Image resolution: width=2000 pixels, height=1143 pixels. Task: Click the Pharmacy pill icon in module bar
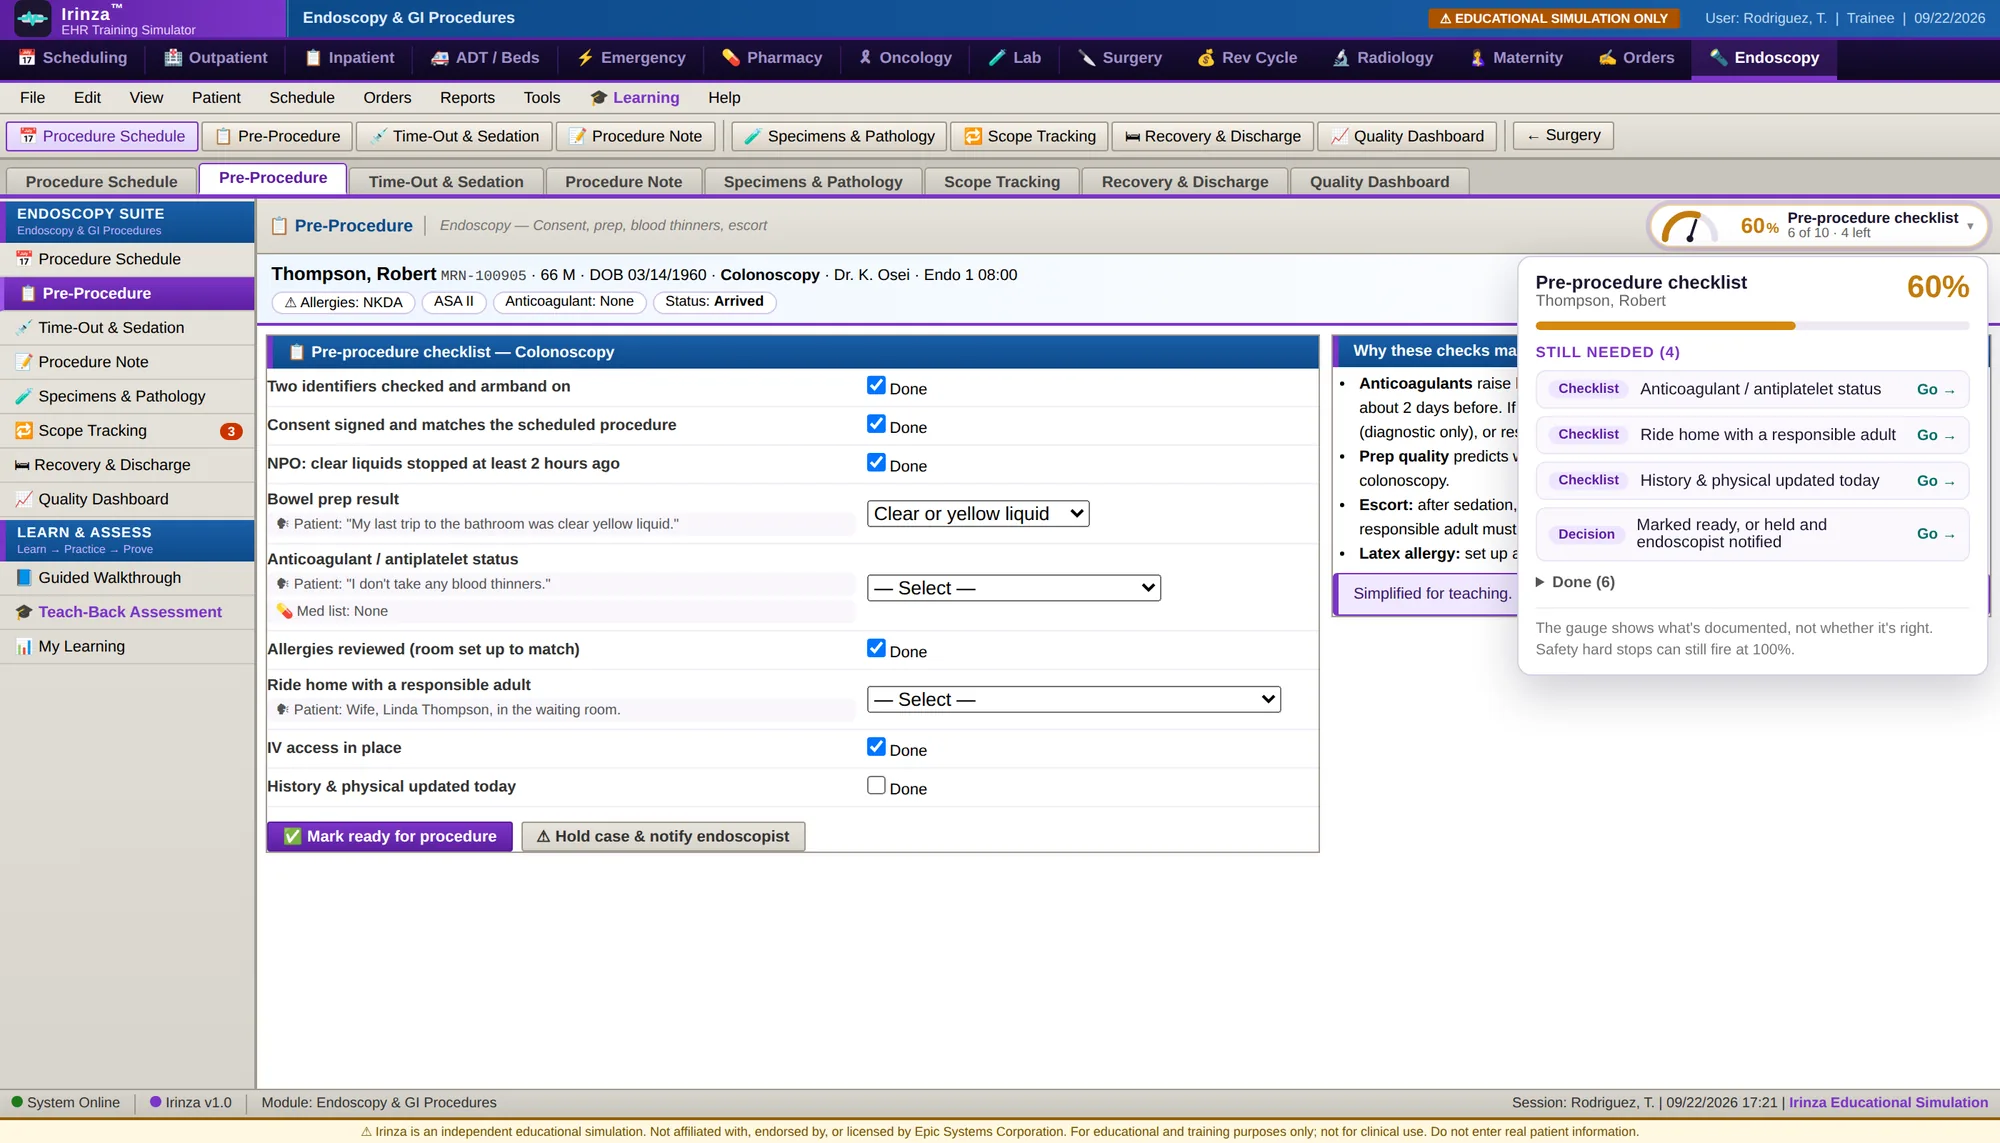point(731,58)
